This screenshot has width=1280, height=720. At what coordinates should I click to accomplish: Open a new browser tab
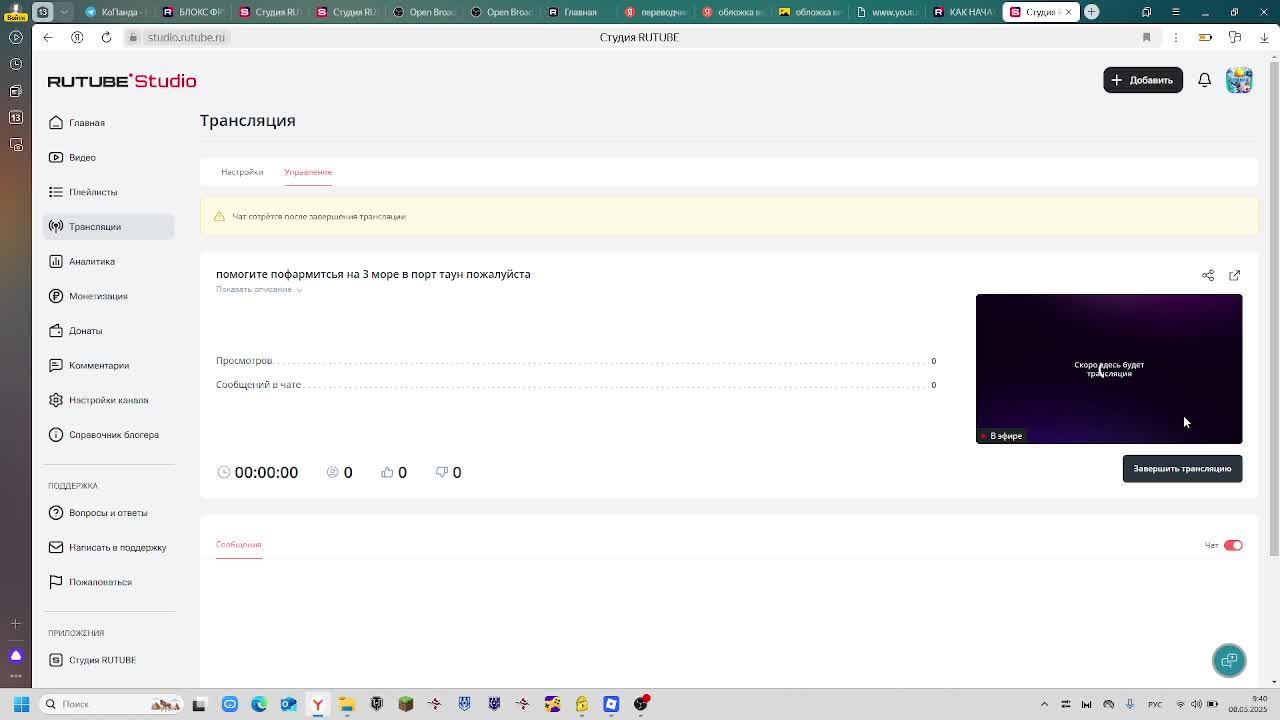click(1092, 12)
